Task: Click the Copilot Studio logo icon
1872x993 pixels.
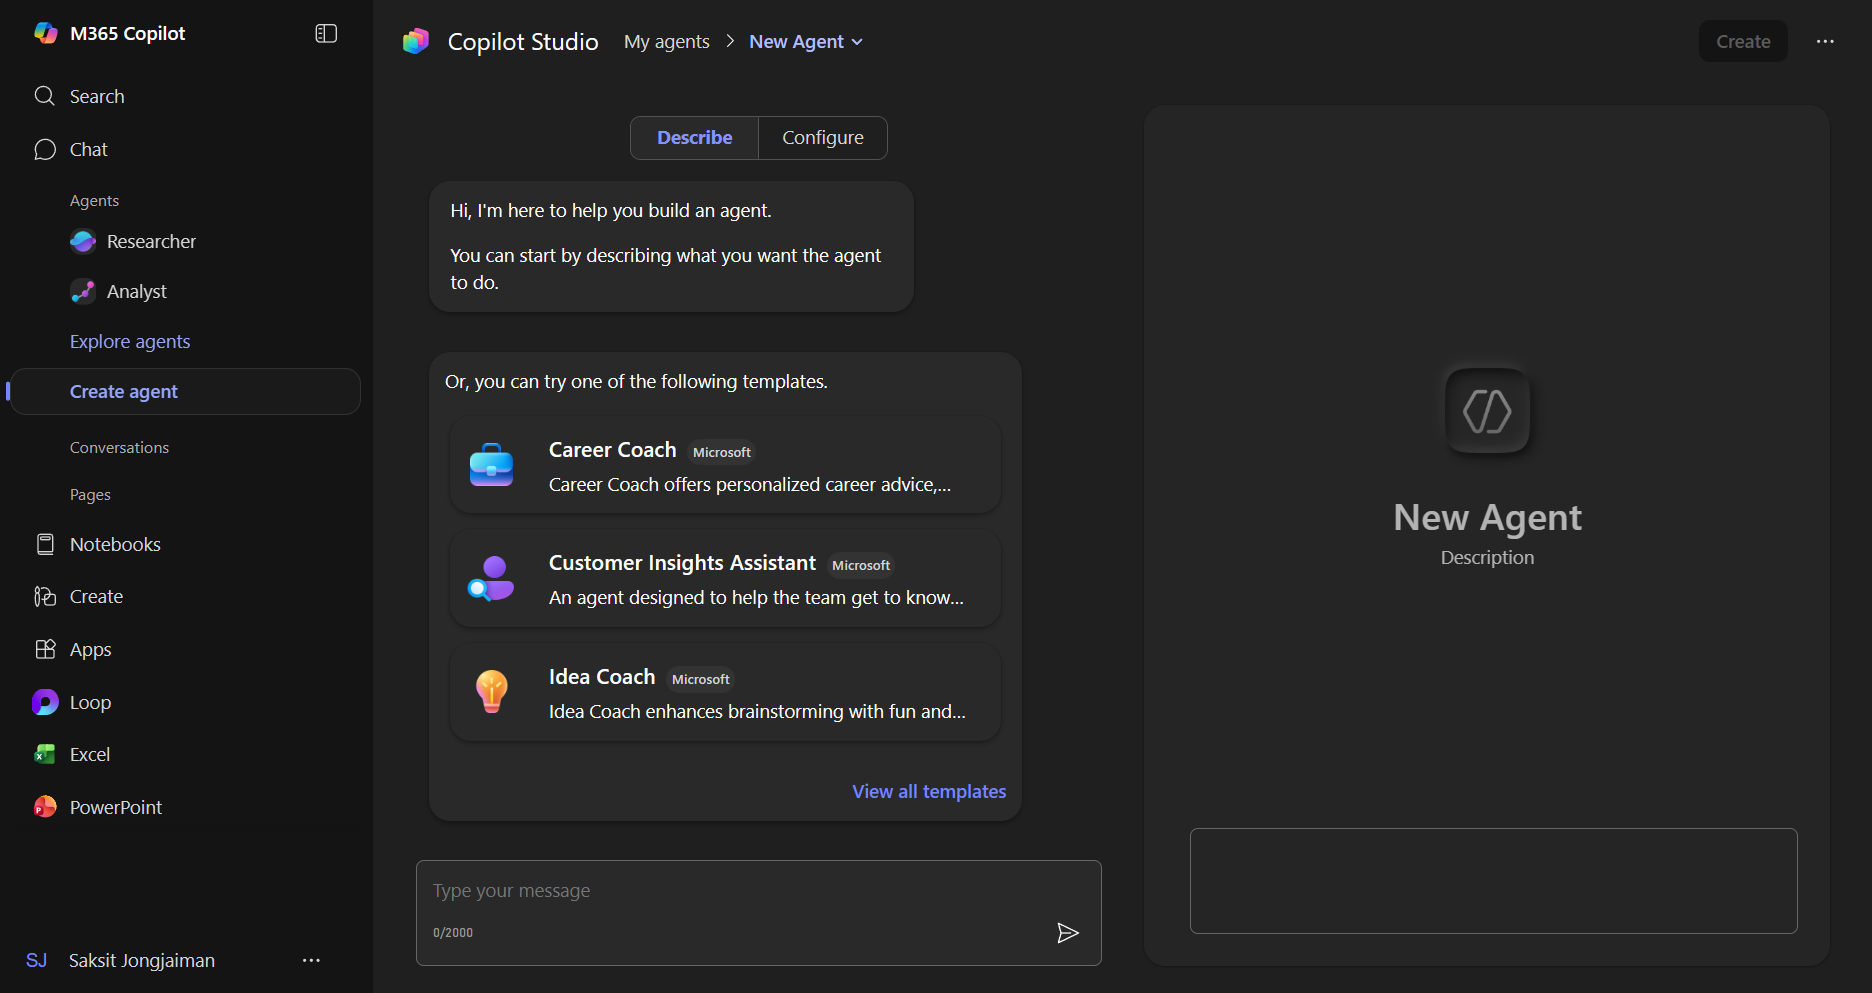Action: pos(416,41)
